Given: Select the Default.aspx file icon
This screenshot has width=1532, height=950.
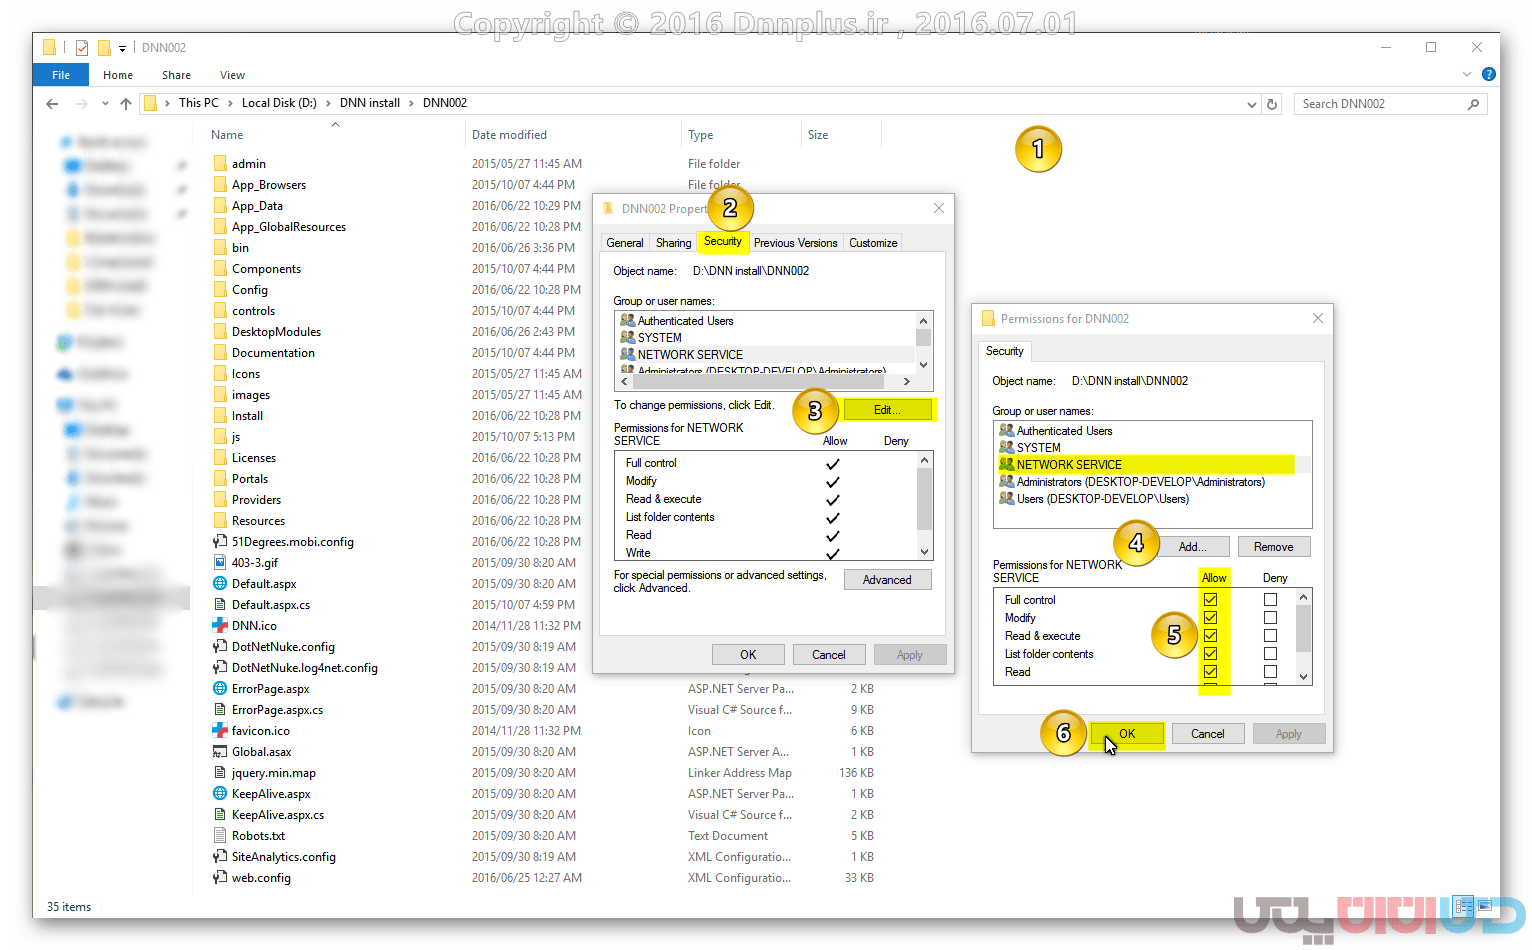Looking at the screenshot, I should [220, 584].
